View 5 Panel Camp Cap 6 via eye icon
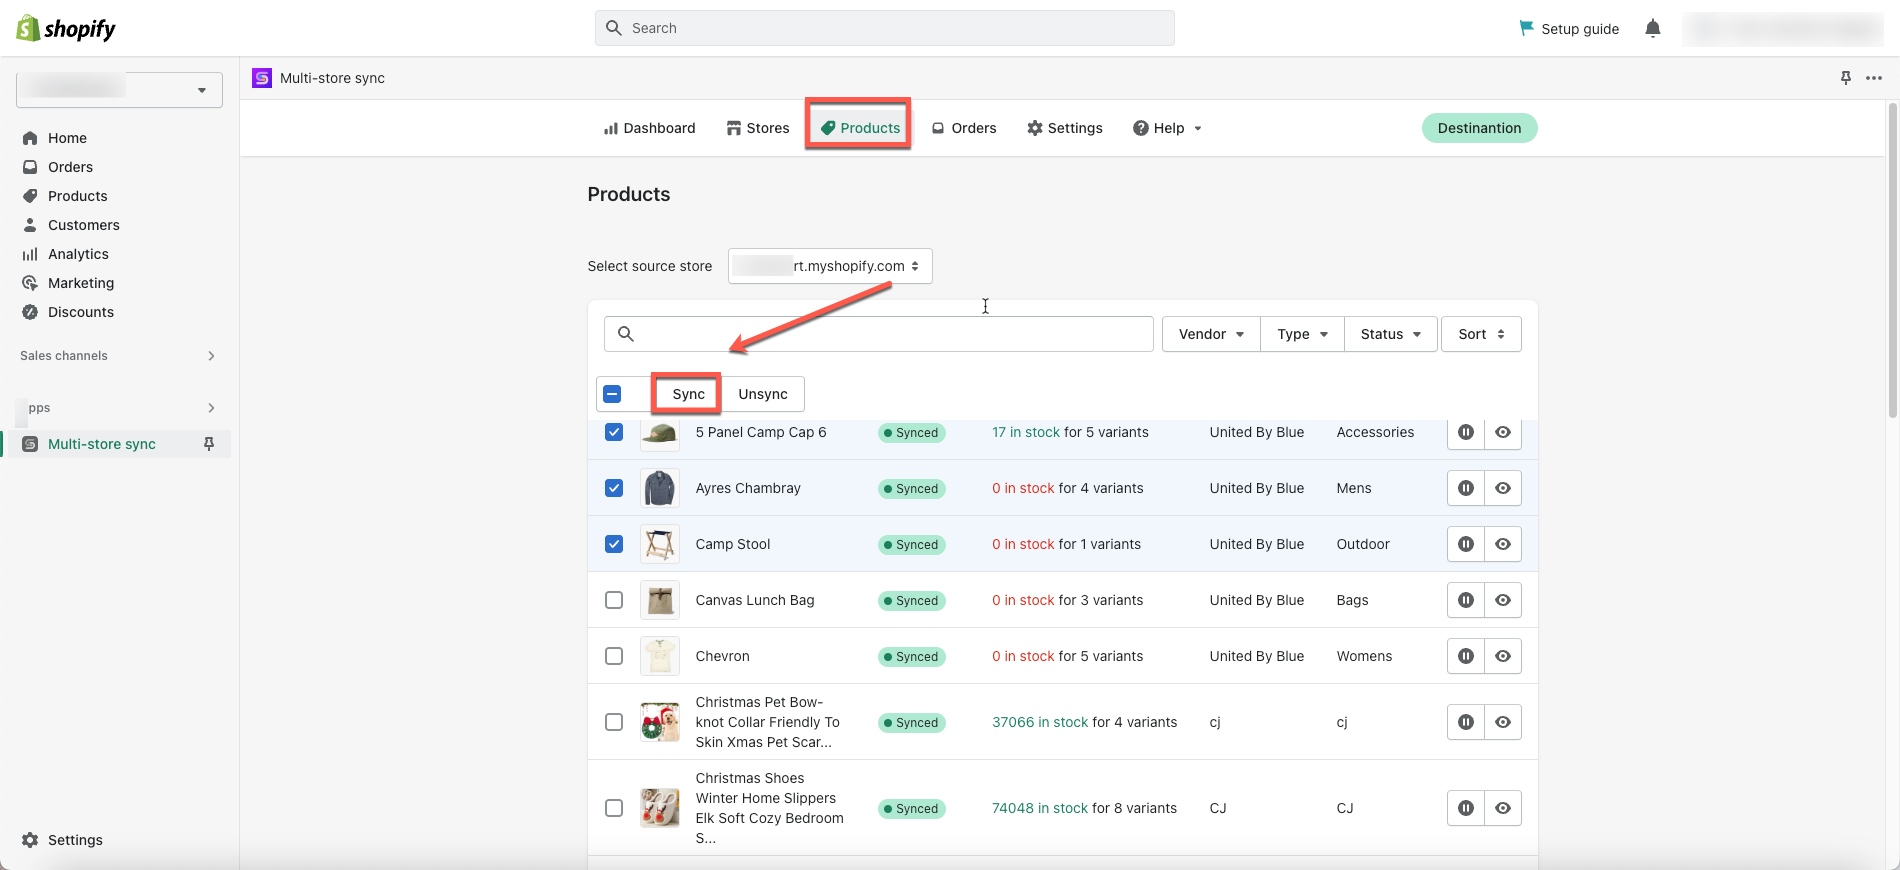1900x870 pixels. pos(1503,432)
